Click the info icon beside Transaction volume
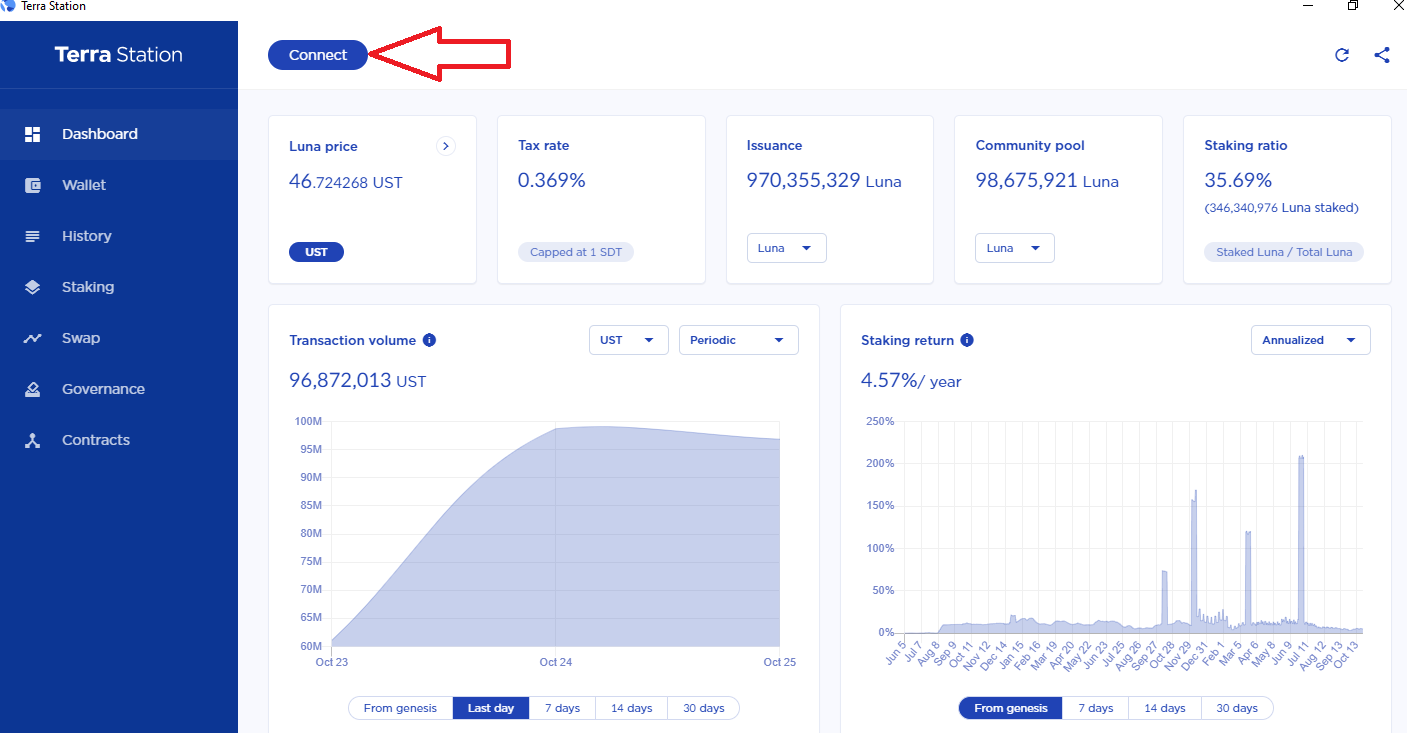1407x733 pixels. click(429, 340)
